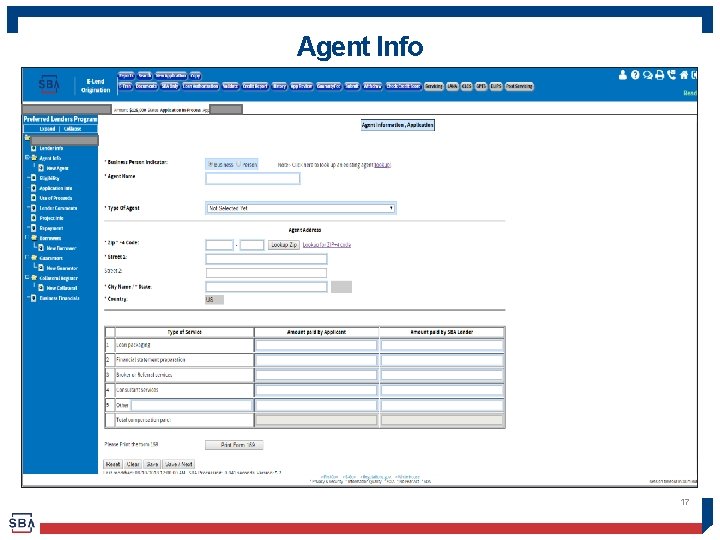Click the Lender Info document icon
This screenshot has width=720, height=540.
point(34,148)
